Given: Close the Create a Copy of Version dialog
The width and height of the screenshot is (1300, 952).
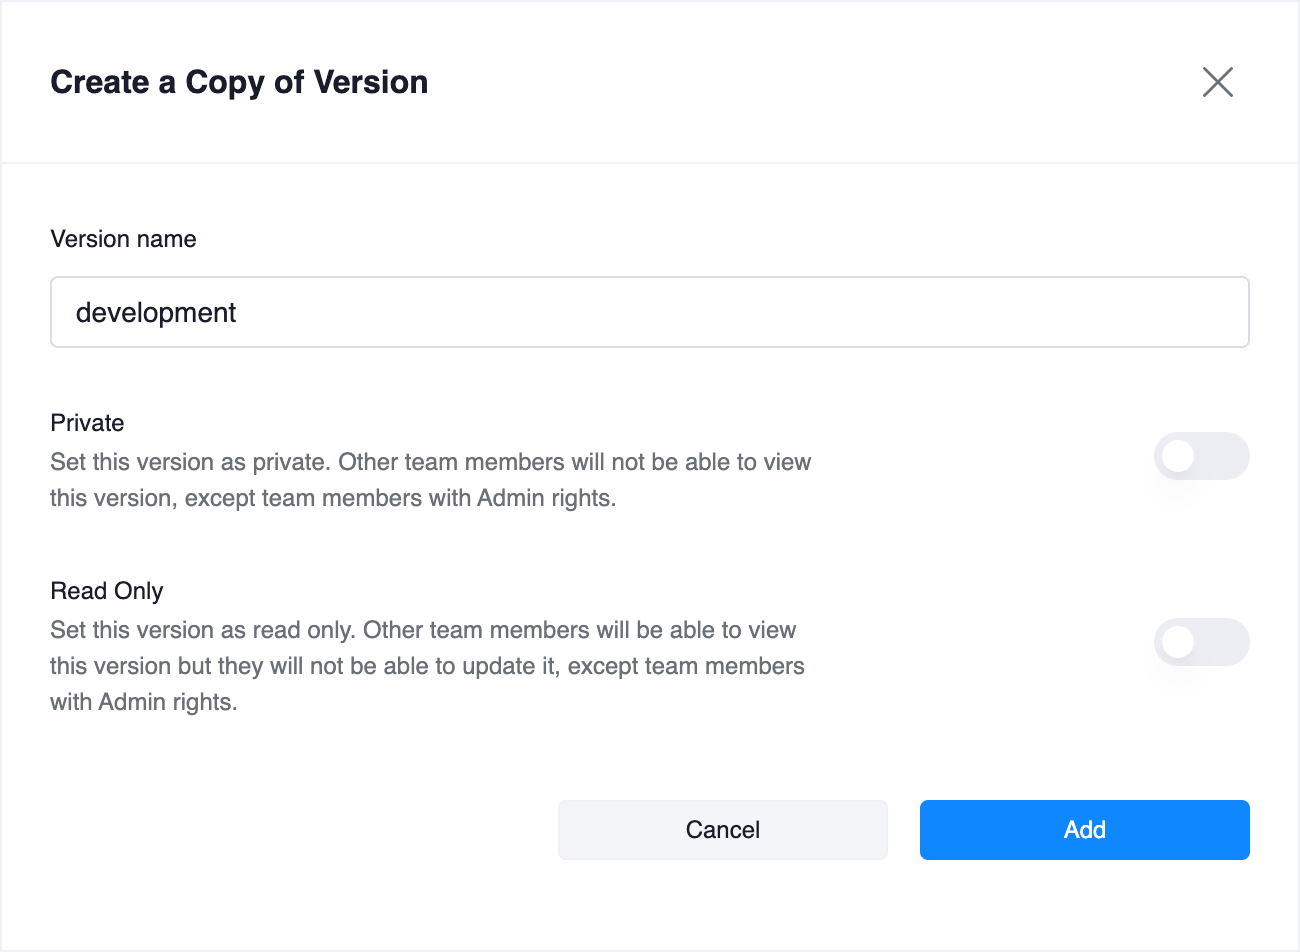Looking at the screenshot, I should [x=1217, y=82].
